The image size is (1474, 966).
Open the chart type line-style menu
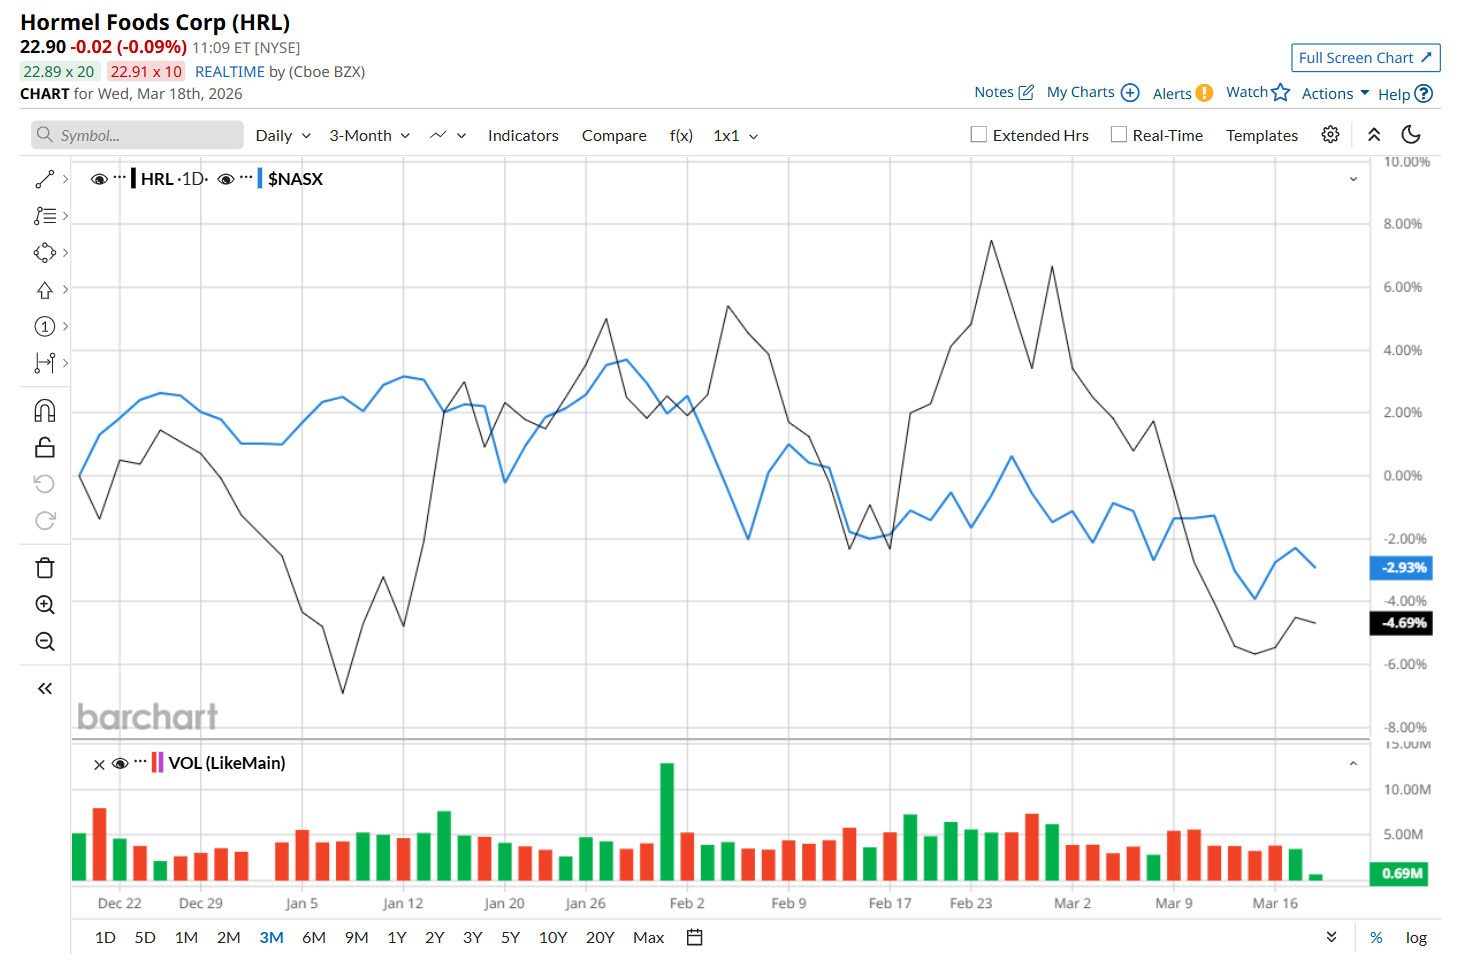(448, 135)
